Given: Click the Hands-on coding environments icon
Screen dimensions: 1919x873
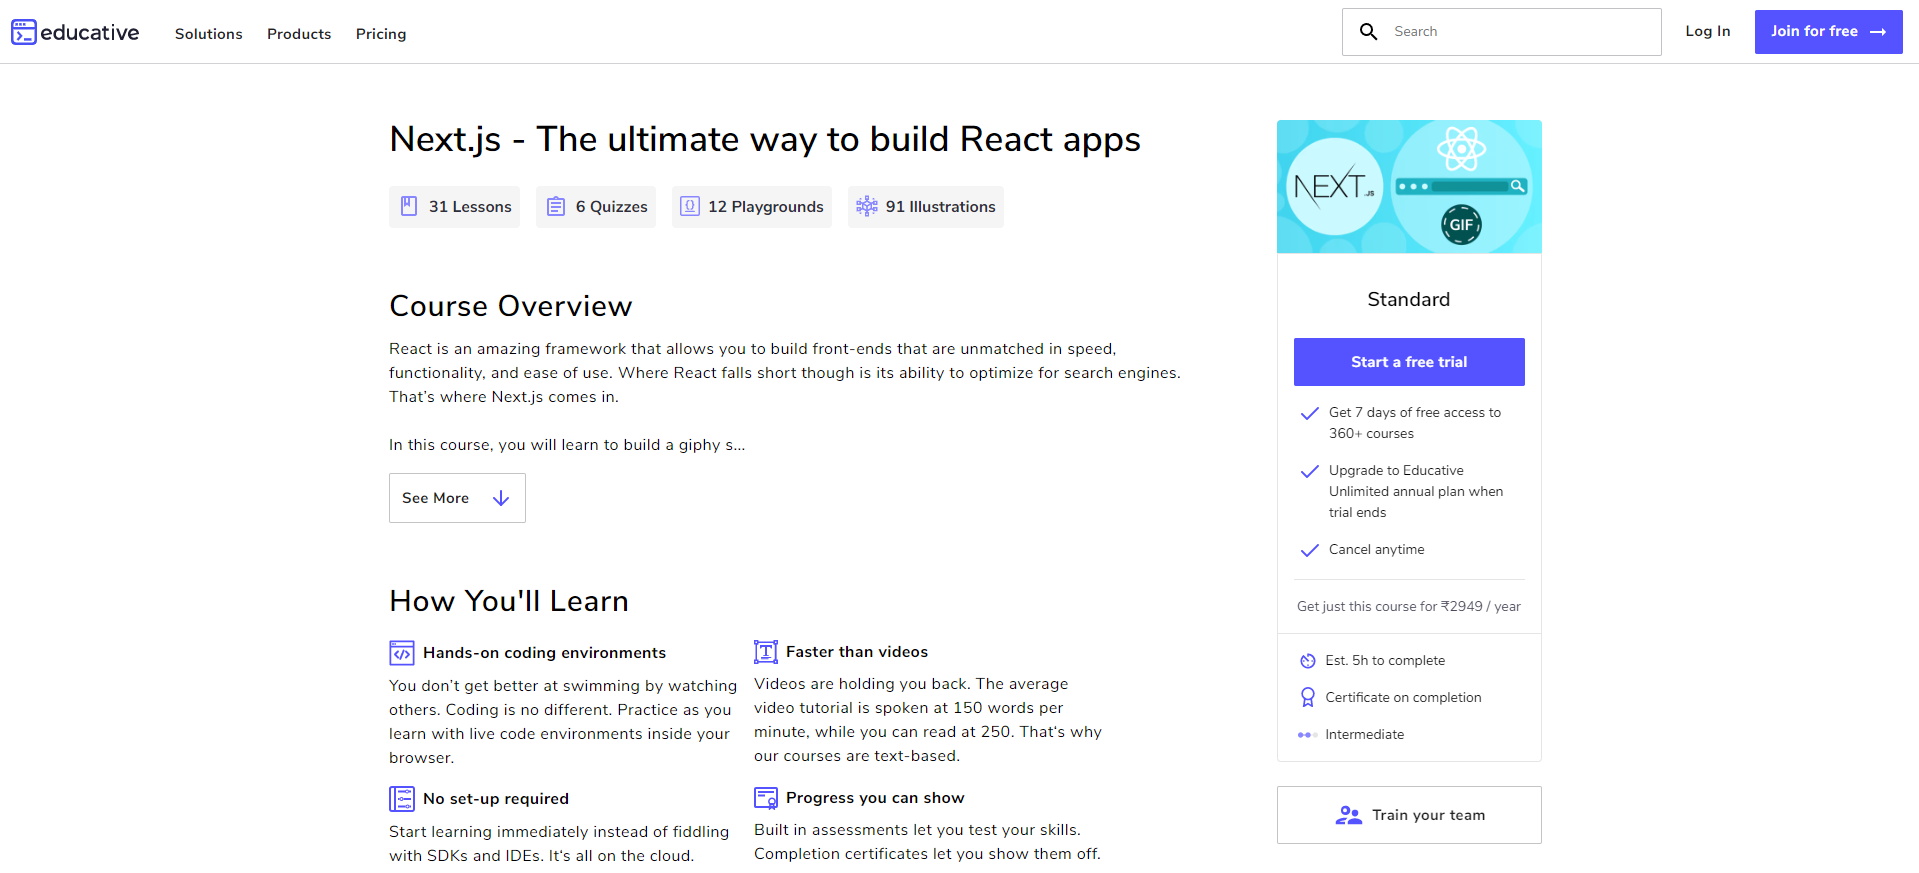Looking at the screenshot, I should click(x=402, y=653).
